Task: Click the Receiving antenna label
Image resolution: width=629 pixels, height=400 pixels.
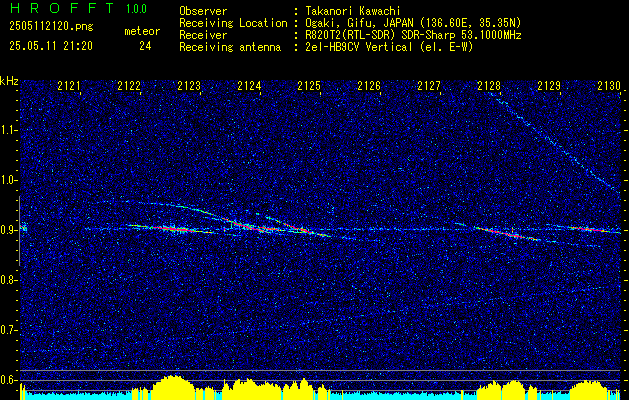Action: point(230,47)
